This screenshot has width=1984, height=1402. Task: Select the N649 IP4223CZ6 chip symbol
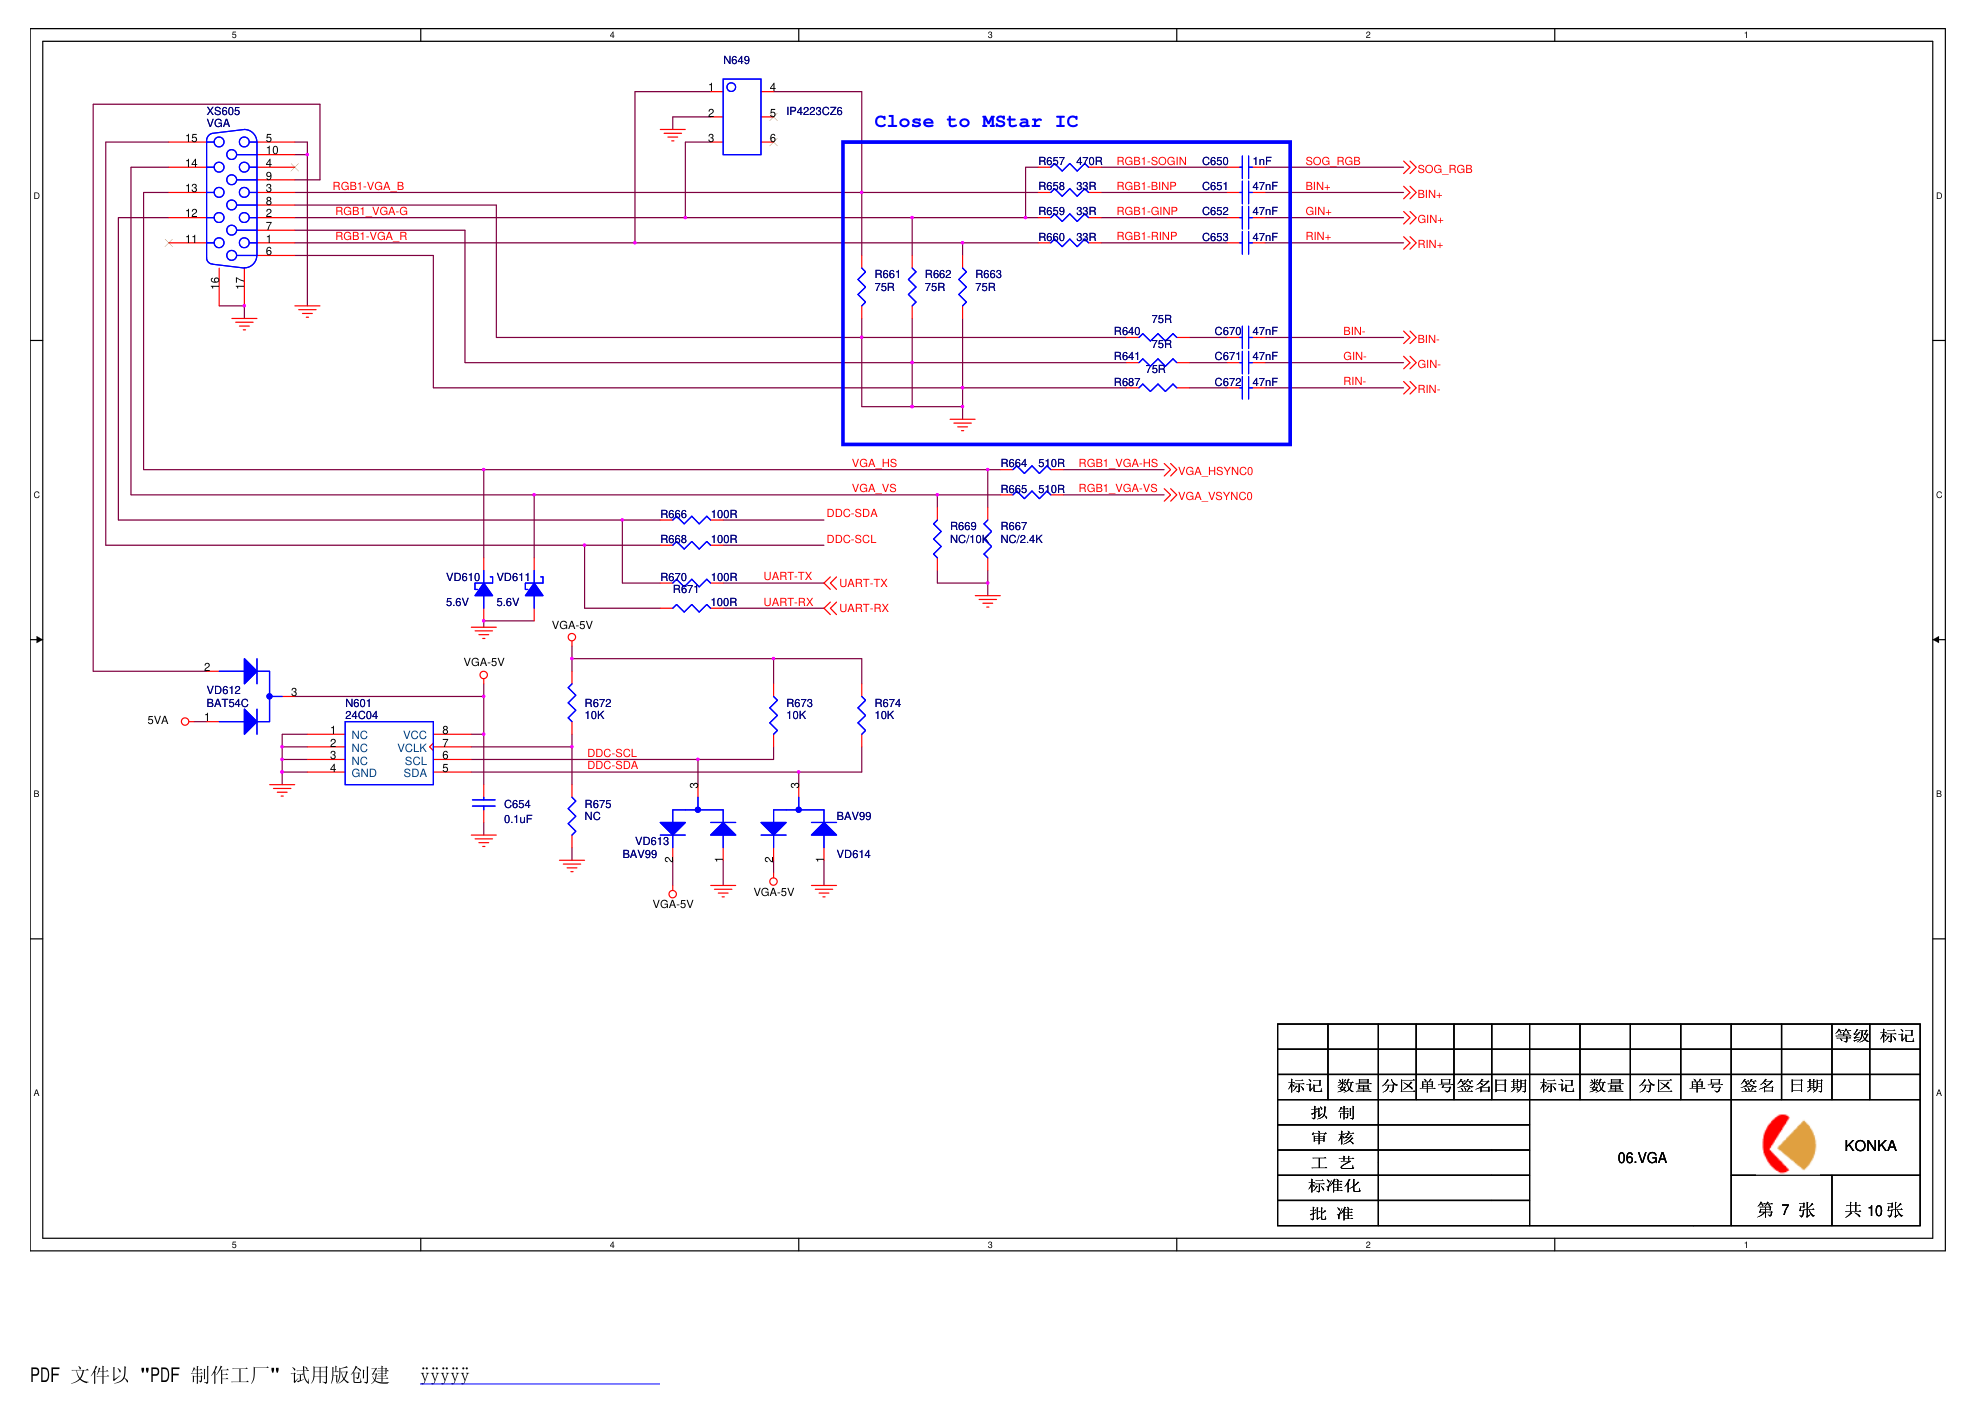pos(741,117)
